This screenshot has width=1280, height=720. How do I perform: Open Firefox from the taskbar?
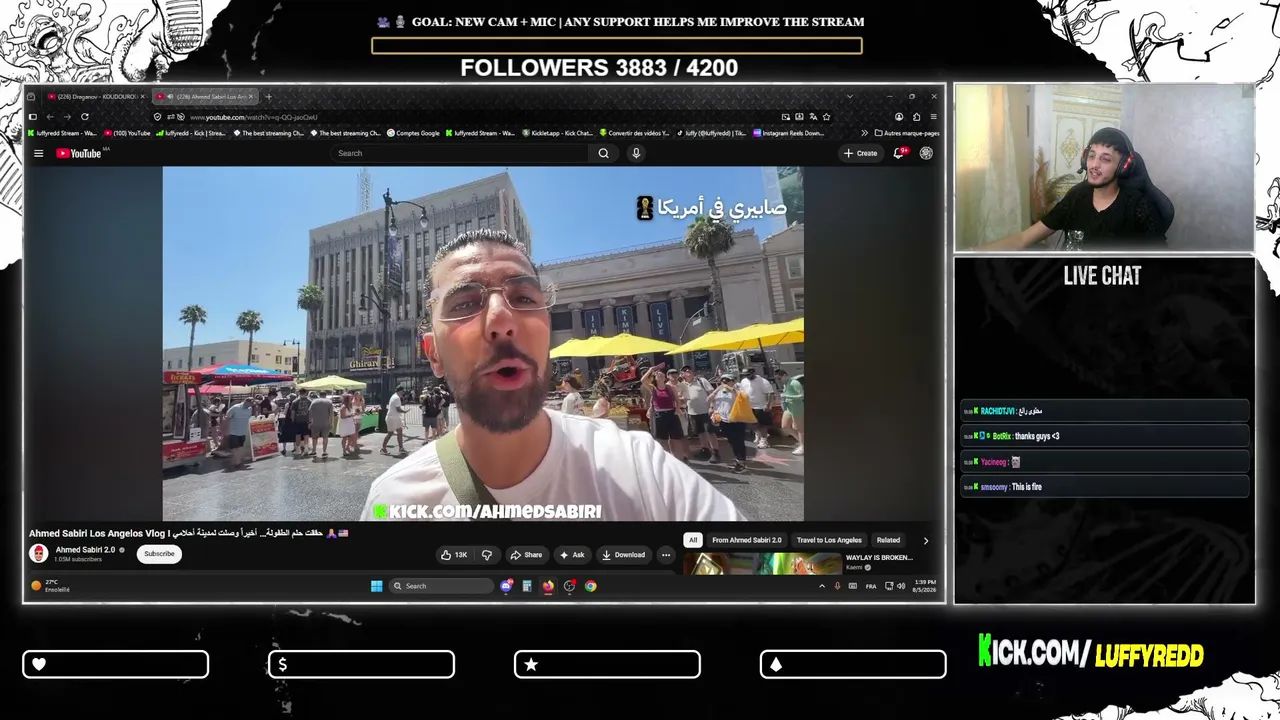pyautogui.click(x=548, y=586)
